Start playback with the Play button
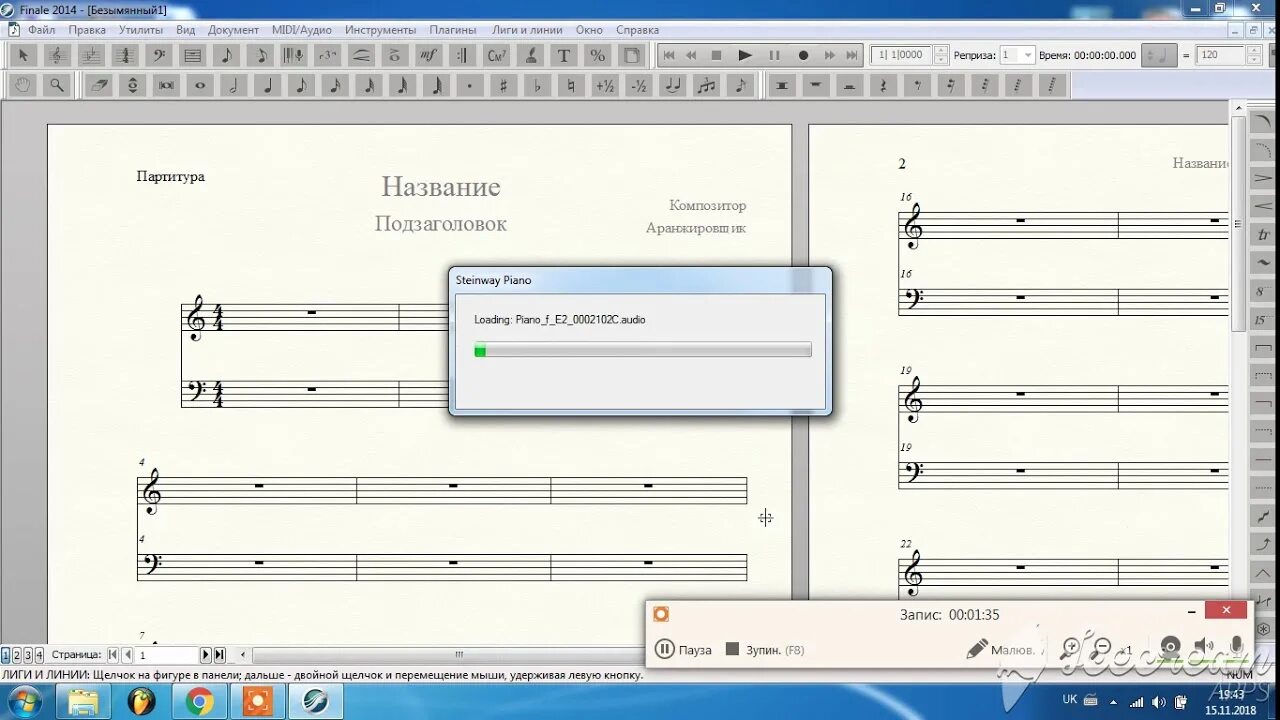This screenshot has width=1280, height=720. pyautogui.click(x=745, y=55)
